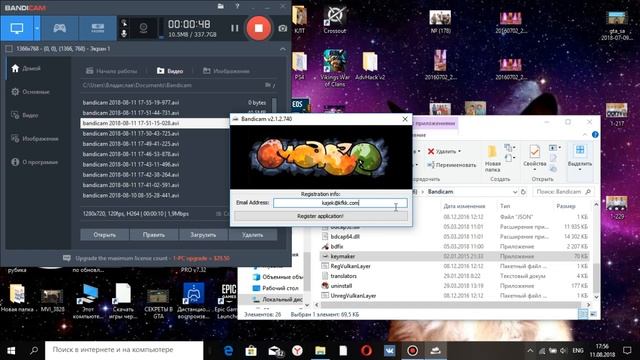The width and height of the screenshot is (640, 360).
Task: Click the taskbar search box
Action: coord(124,350)
